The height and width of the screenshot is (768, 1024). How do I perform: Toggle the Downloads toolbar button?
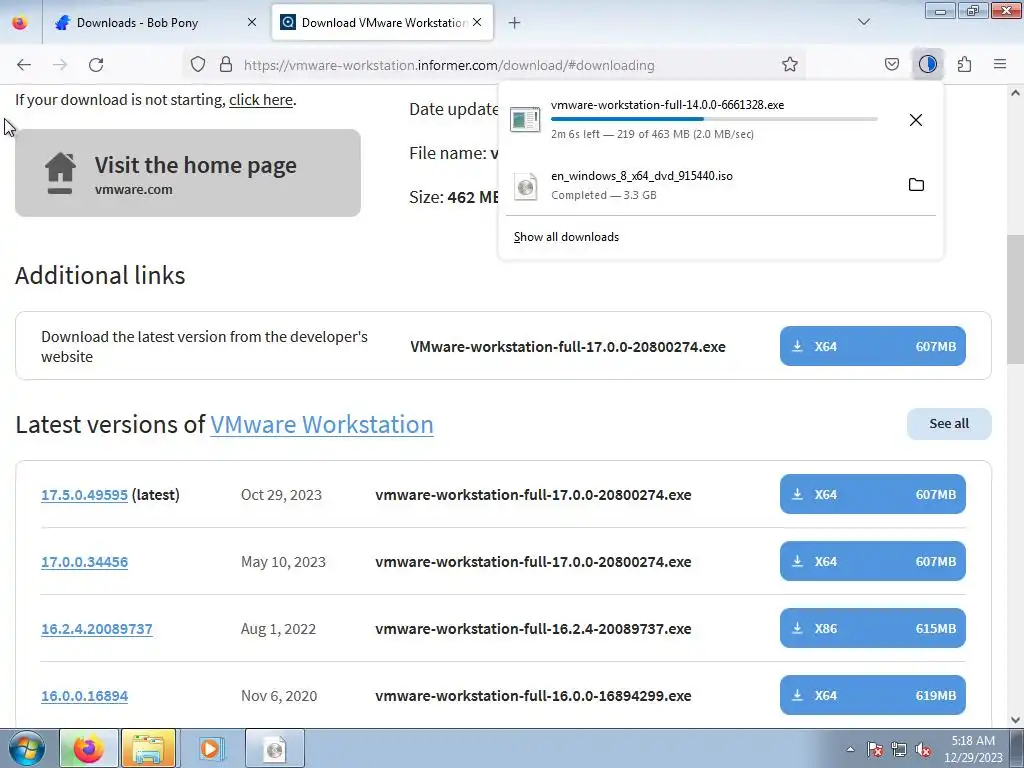928,64
